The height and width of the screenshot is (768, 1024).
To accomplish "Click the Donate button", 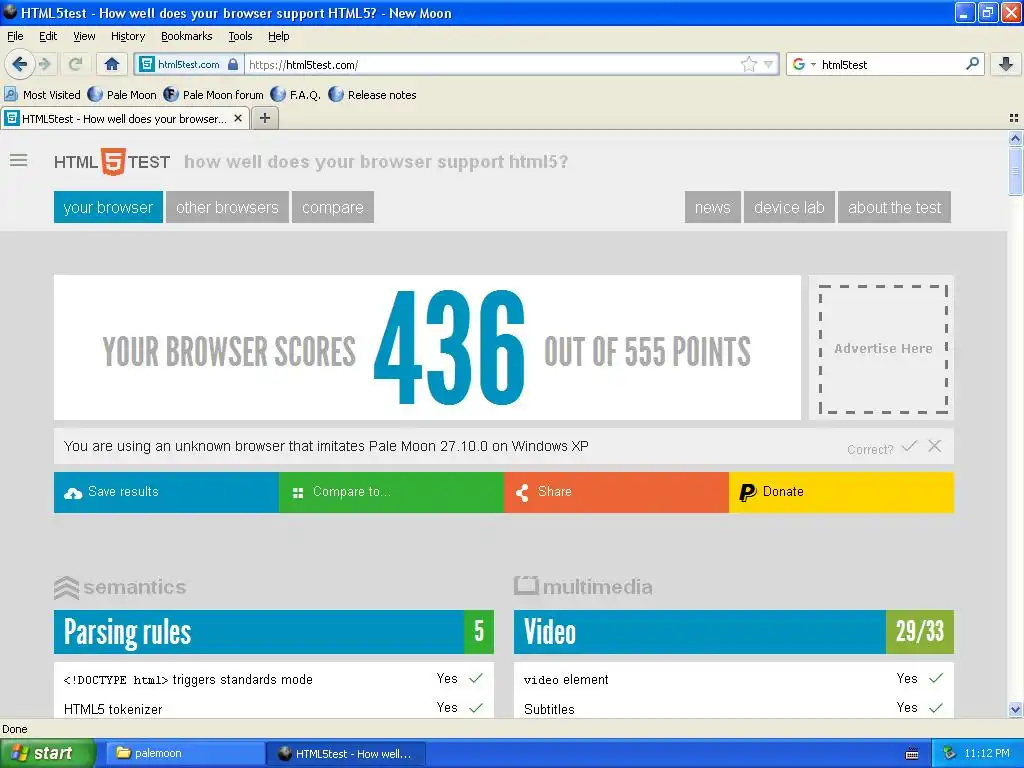I will 841,492.
